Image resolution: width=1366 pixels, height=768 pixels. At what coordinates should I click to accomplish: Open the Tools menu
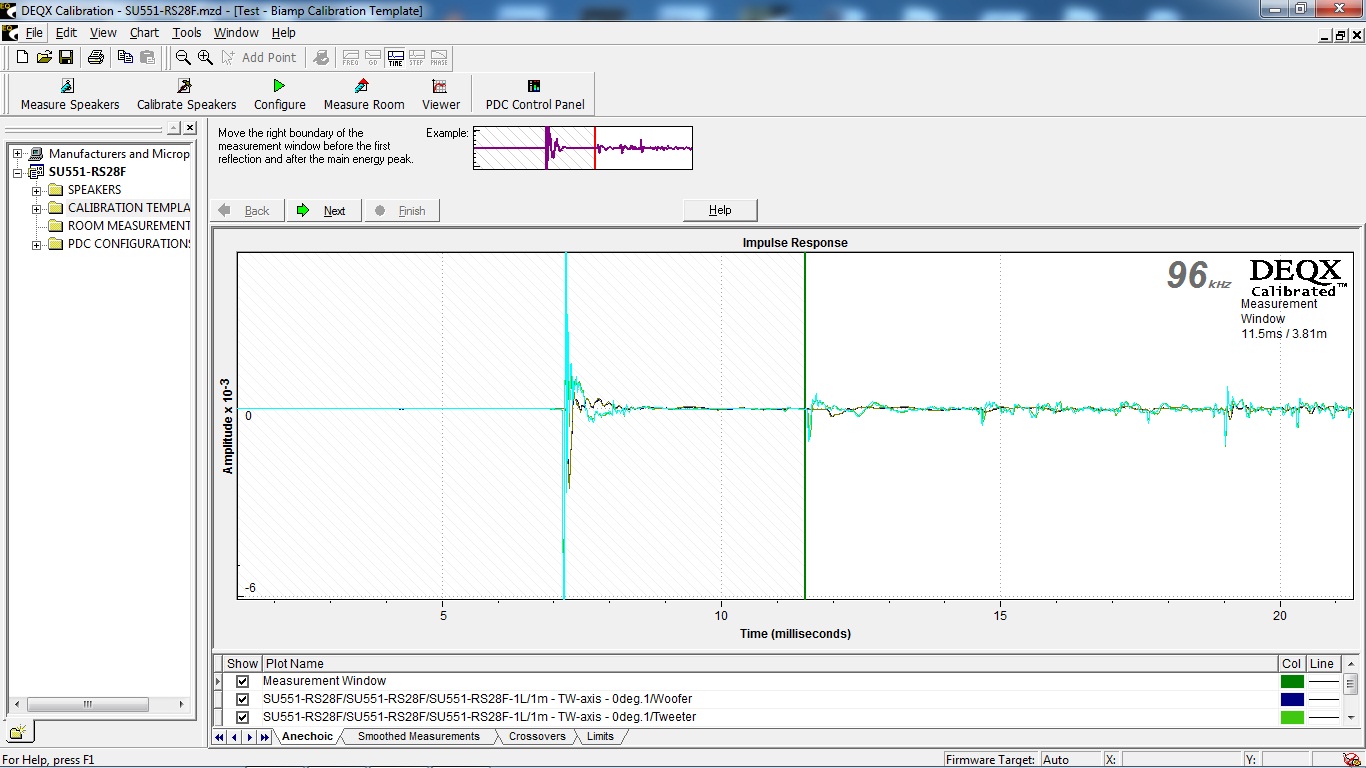(186, 33)
